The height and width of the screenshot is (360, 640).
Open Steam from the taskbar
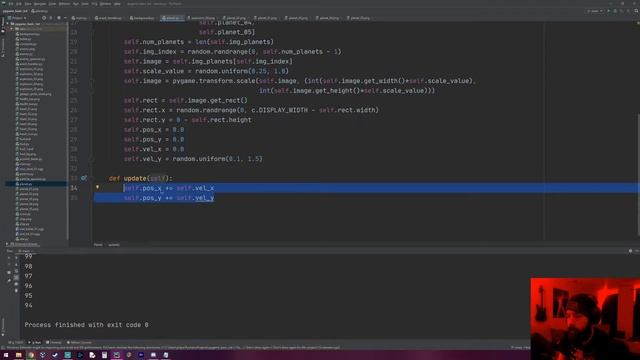click(x=55, y=355)
